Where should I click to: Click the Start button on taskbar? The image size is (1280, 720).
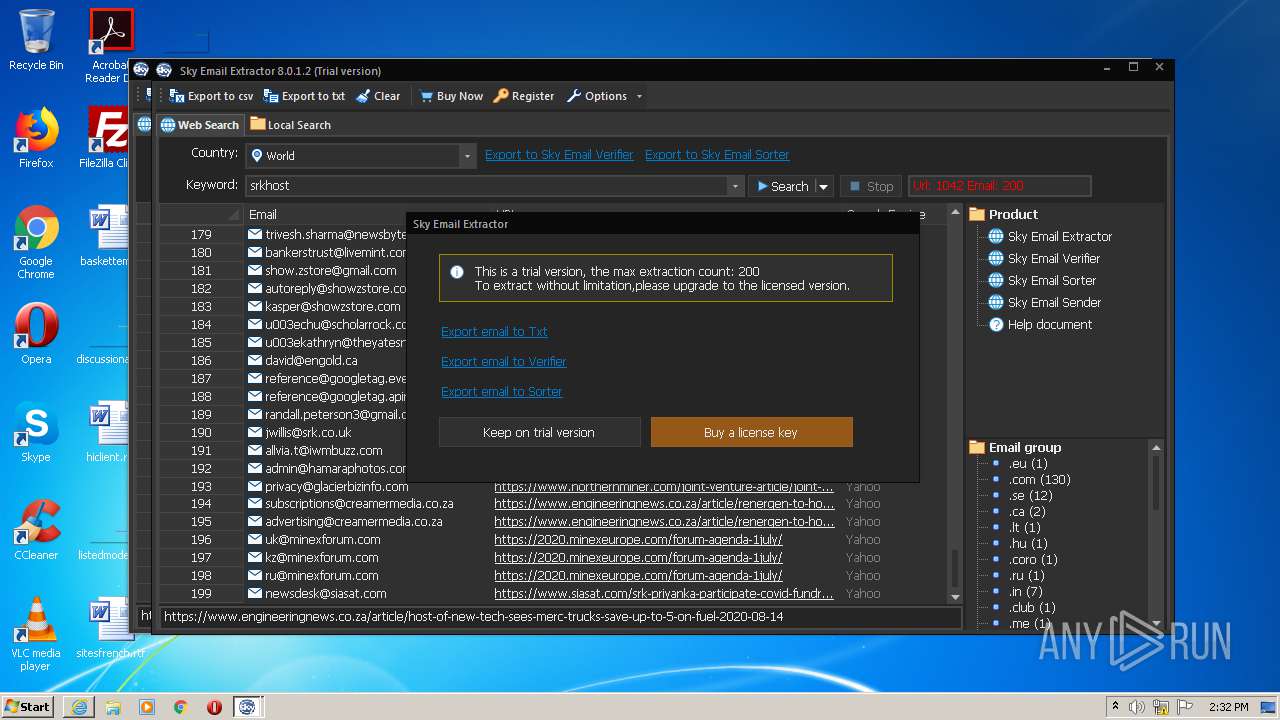(x=27, y=707)
